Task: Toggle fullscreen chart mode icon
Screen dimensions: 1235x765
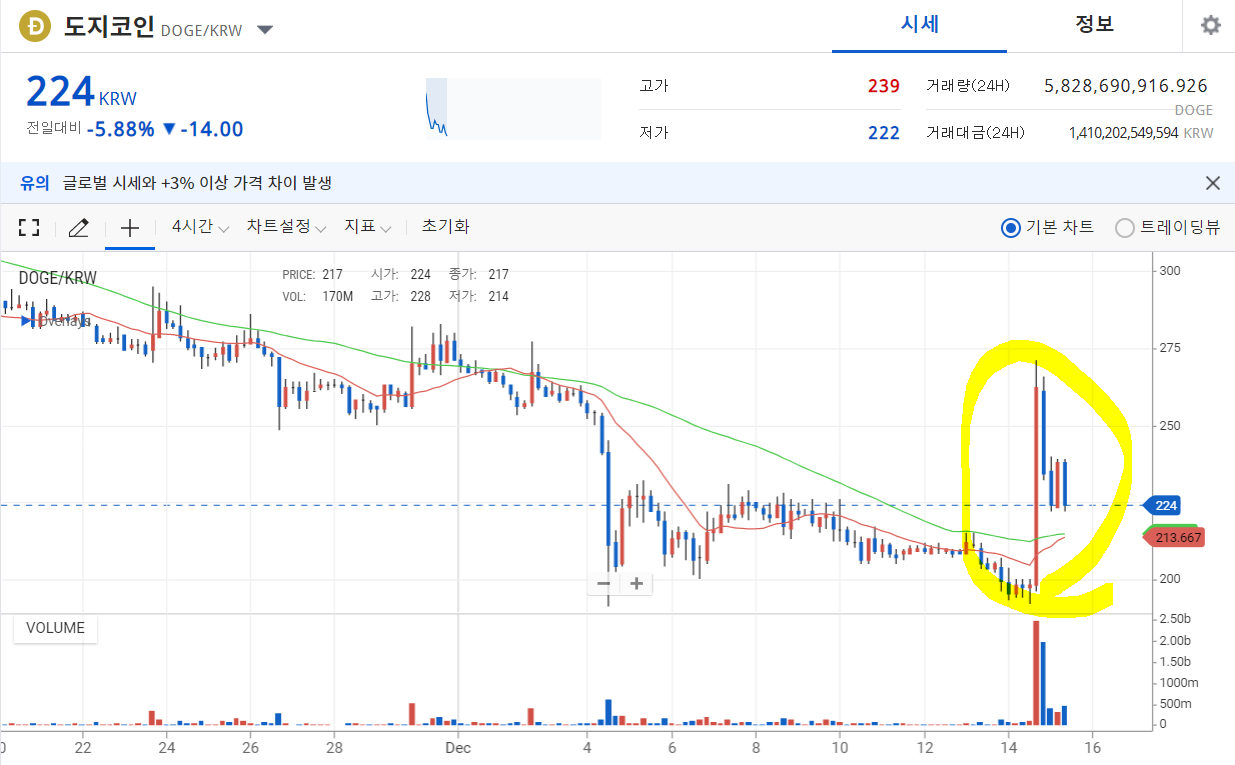Action: [x=29, y=227]
